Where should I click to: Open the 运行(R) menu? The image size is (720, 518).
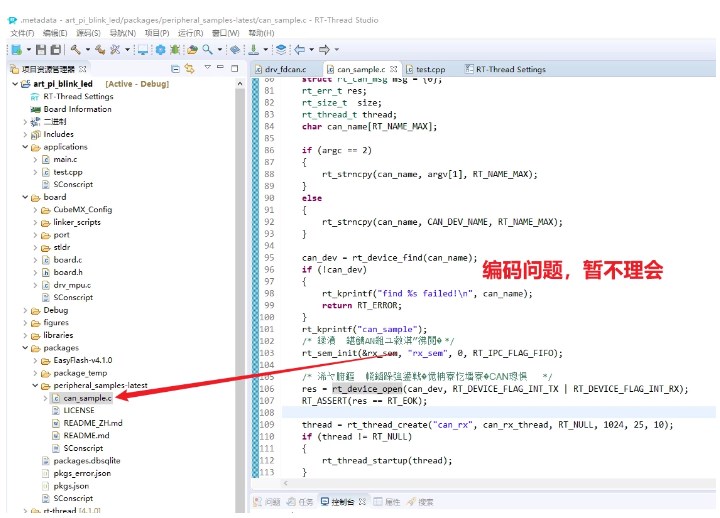pos(191,33)
